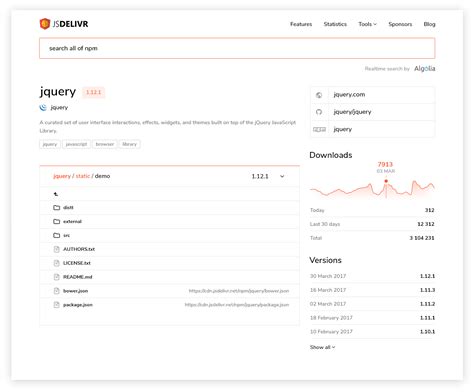This screenshot has width=474, height=392.
Task: Open the AUTHORS.txt file
Action: [x=79, y=249]
